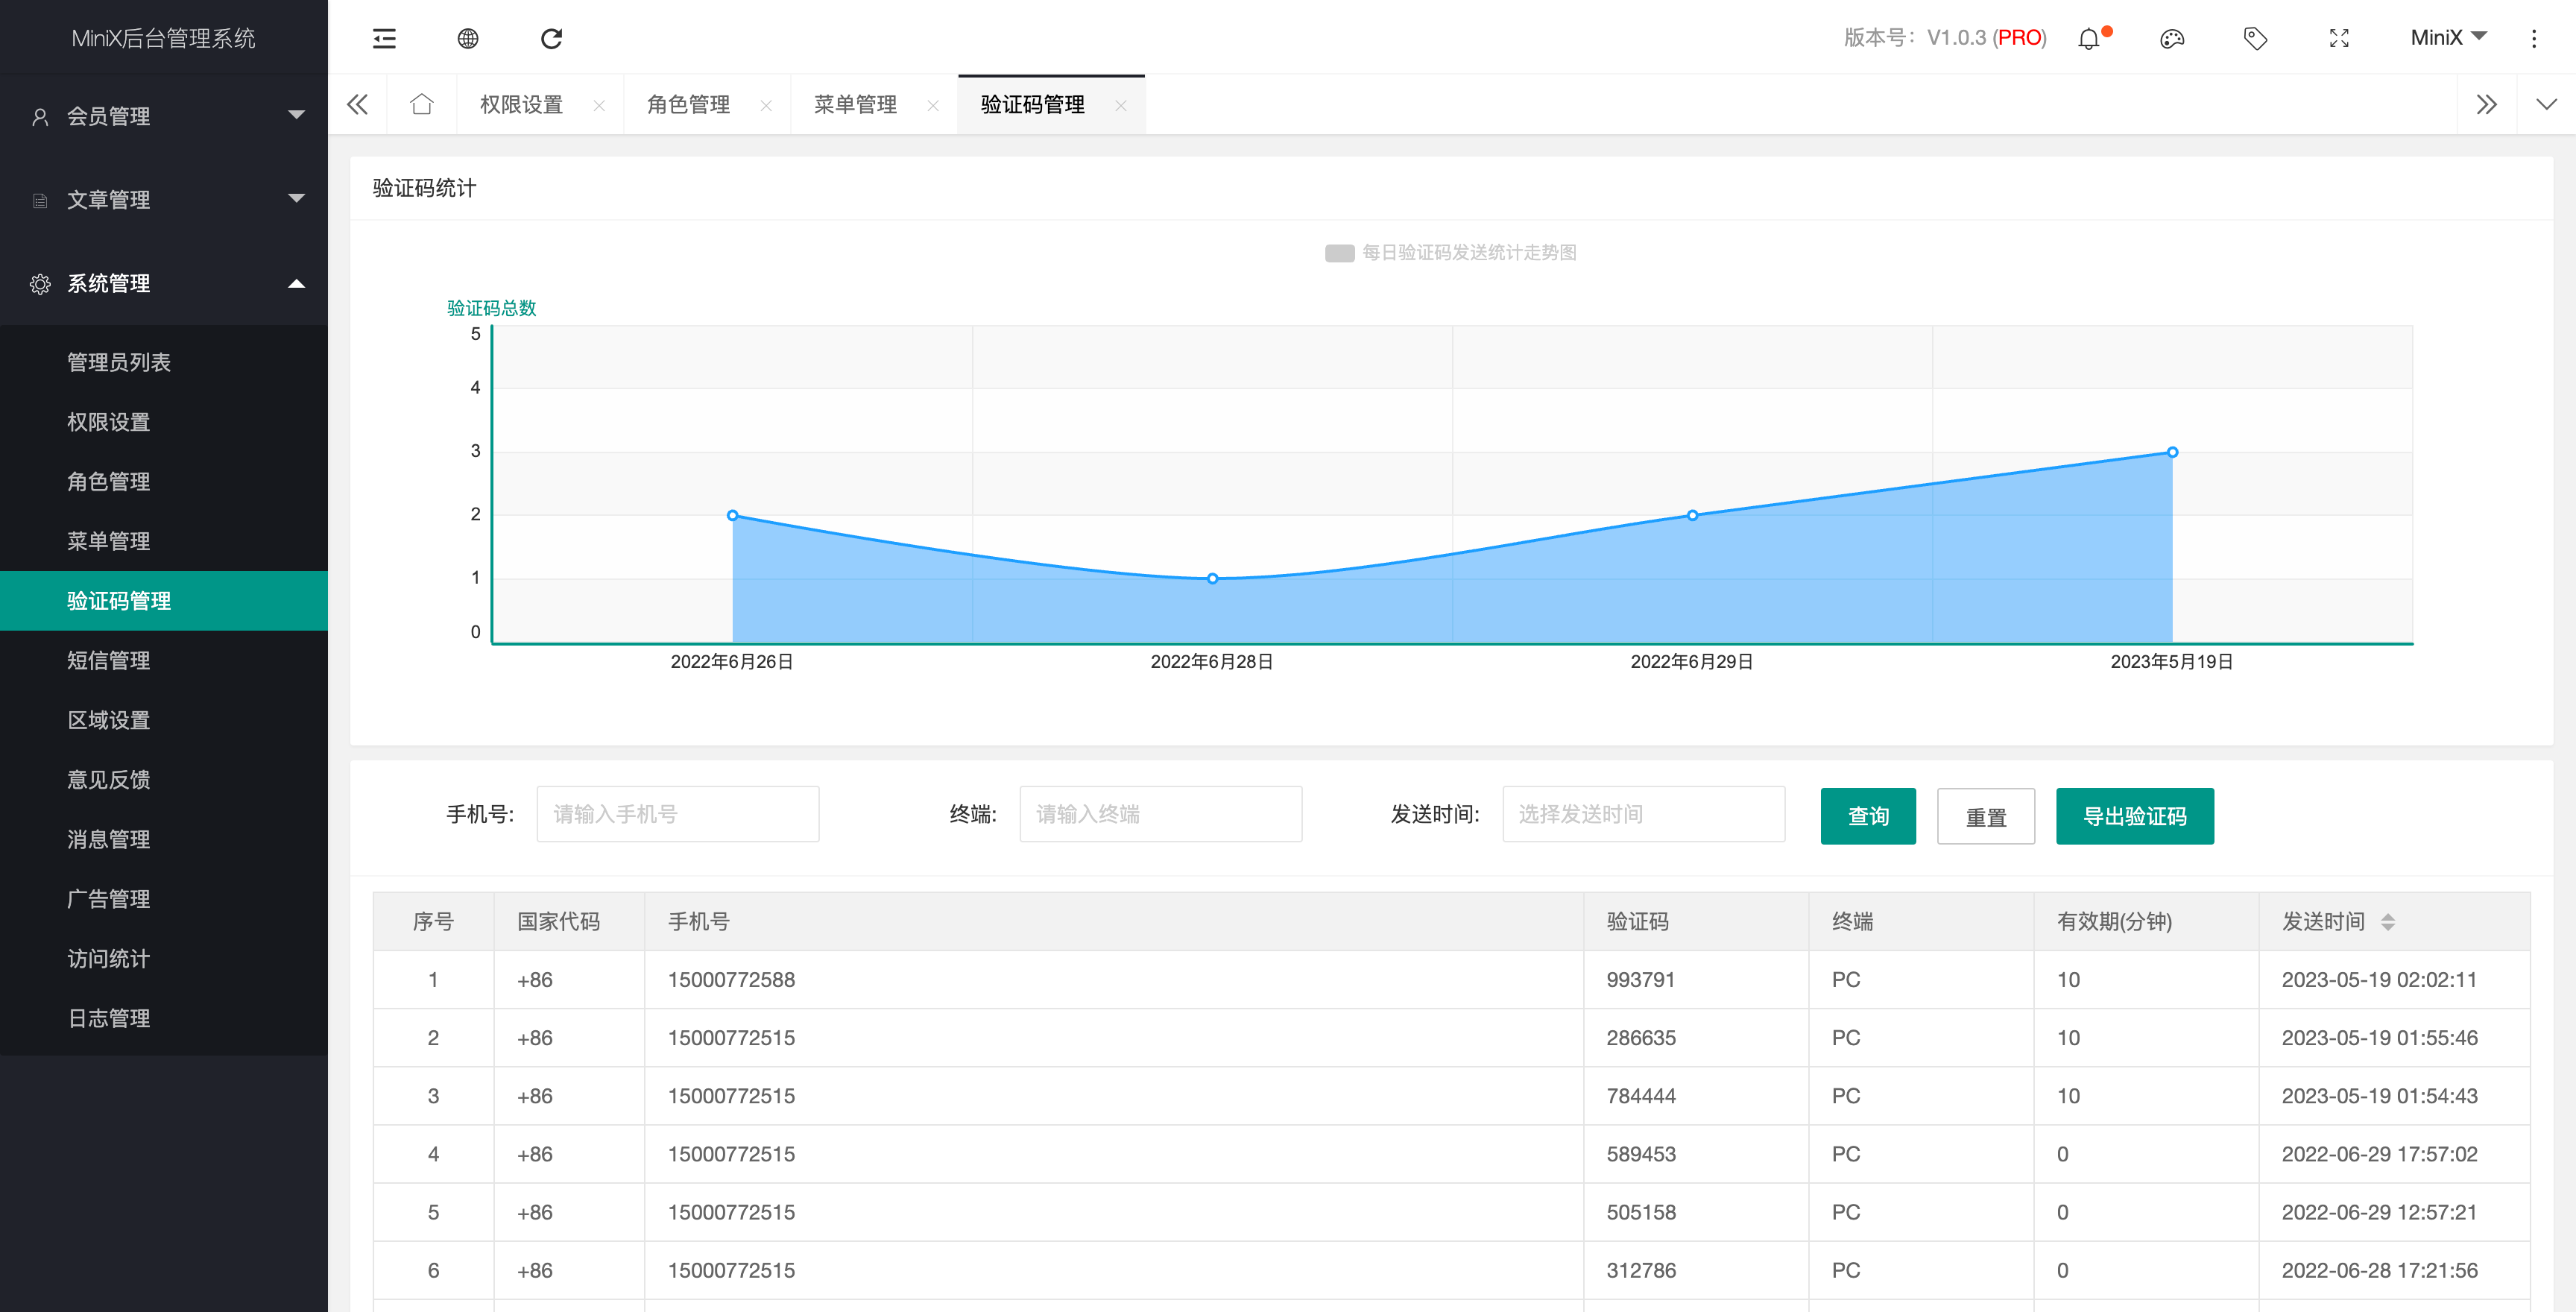Close the 菜单管理 tab
The height and width of the screenshot is (1312, 2576).
click(933, 105)
